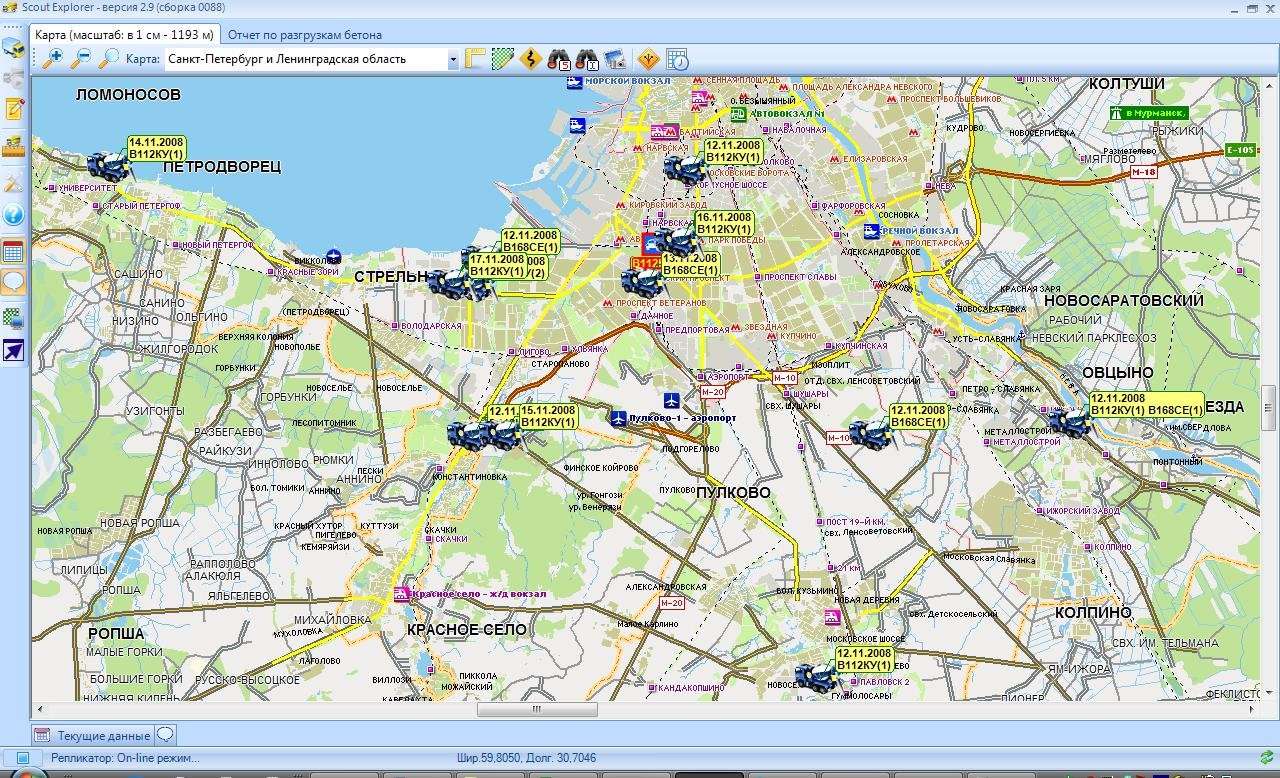Click the binoculars icon with number 5
The image size is (1280, 778).
pos(559,59)
